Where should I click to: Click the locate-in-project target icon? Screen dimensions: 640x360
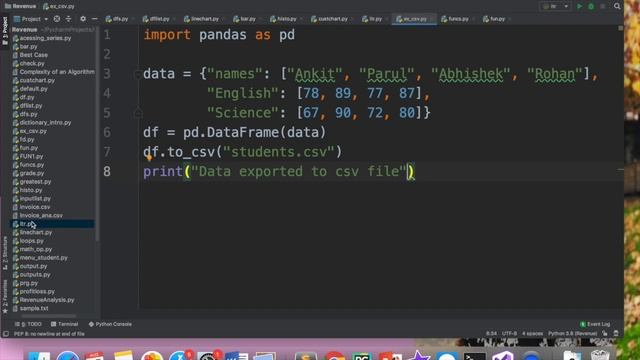click(57, 19)
